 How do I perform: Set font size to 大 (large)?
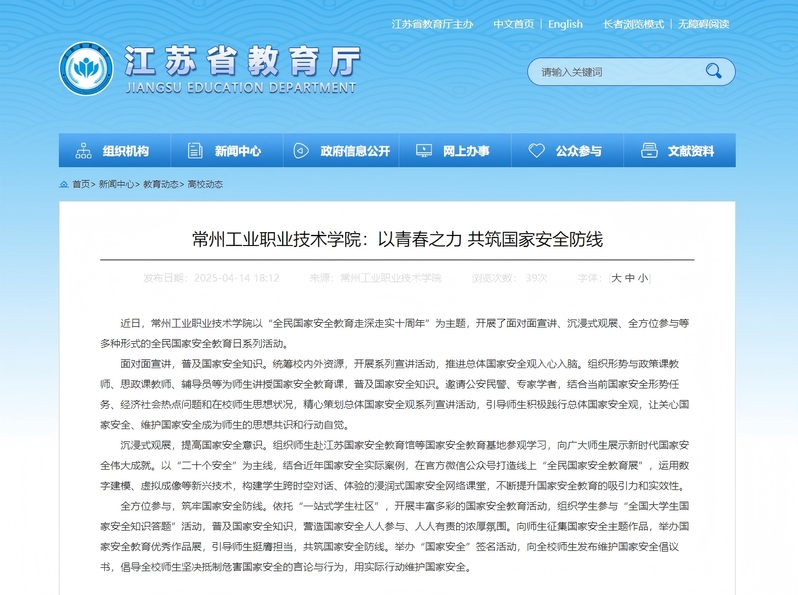[617, 278]
